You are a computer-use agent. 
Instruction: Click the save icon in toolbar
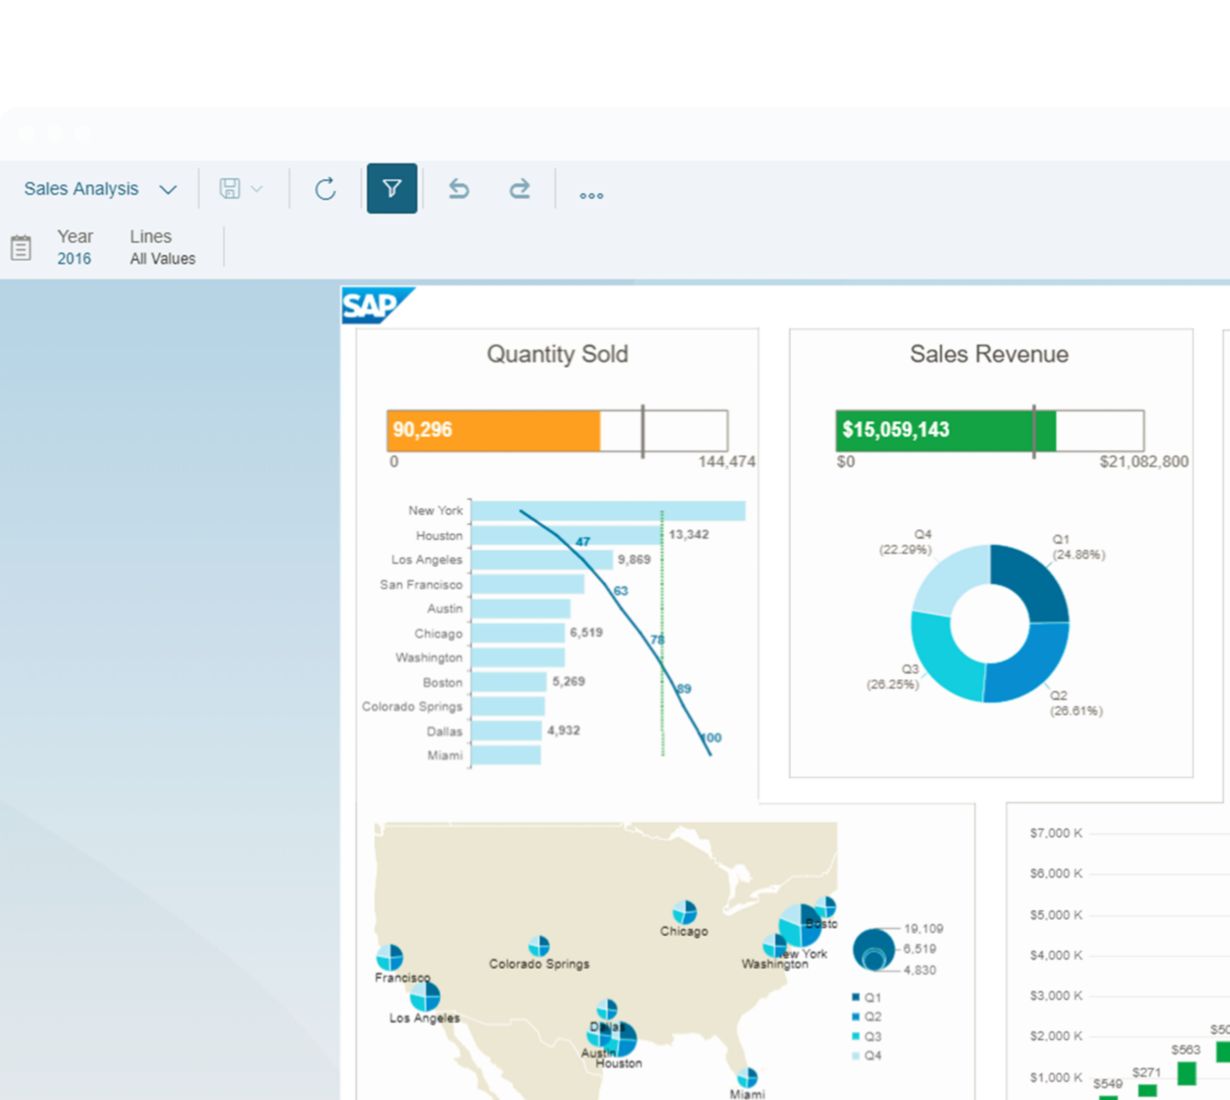(230, 189)
